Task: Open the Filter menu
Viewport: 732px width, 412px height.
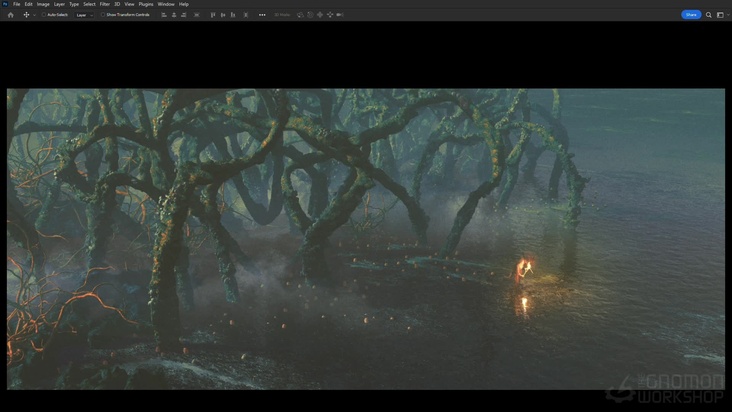Action: click(105, 4)
